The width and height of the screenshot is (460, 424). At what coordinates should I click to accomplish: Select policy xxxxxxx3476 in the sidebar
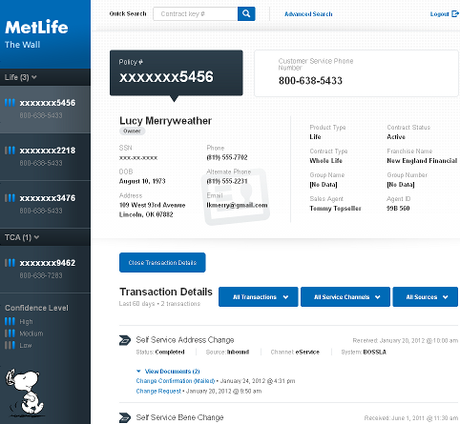(45, 204)
